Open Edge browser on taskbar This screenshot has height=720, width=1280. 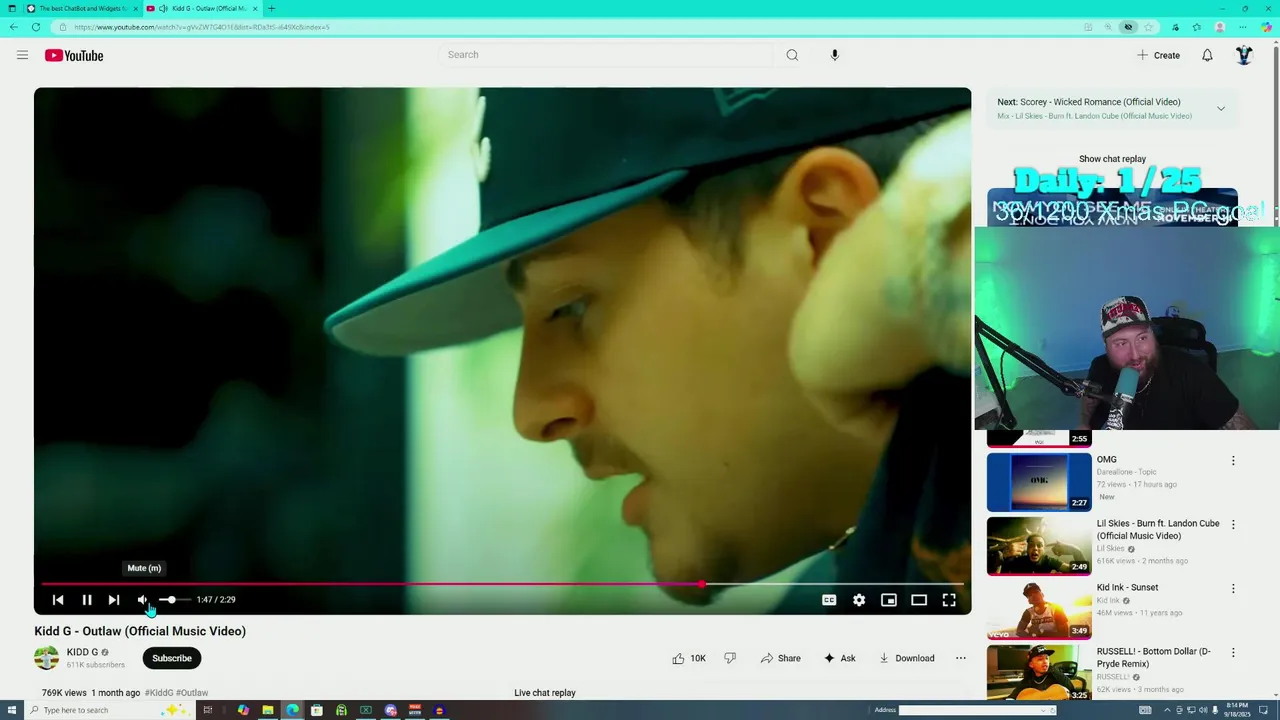(292, 710)
